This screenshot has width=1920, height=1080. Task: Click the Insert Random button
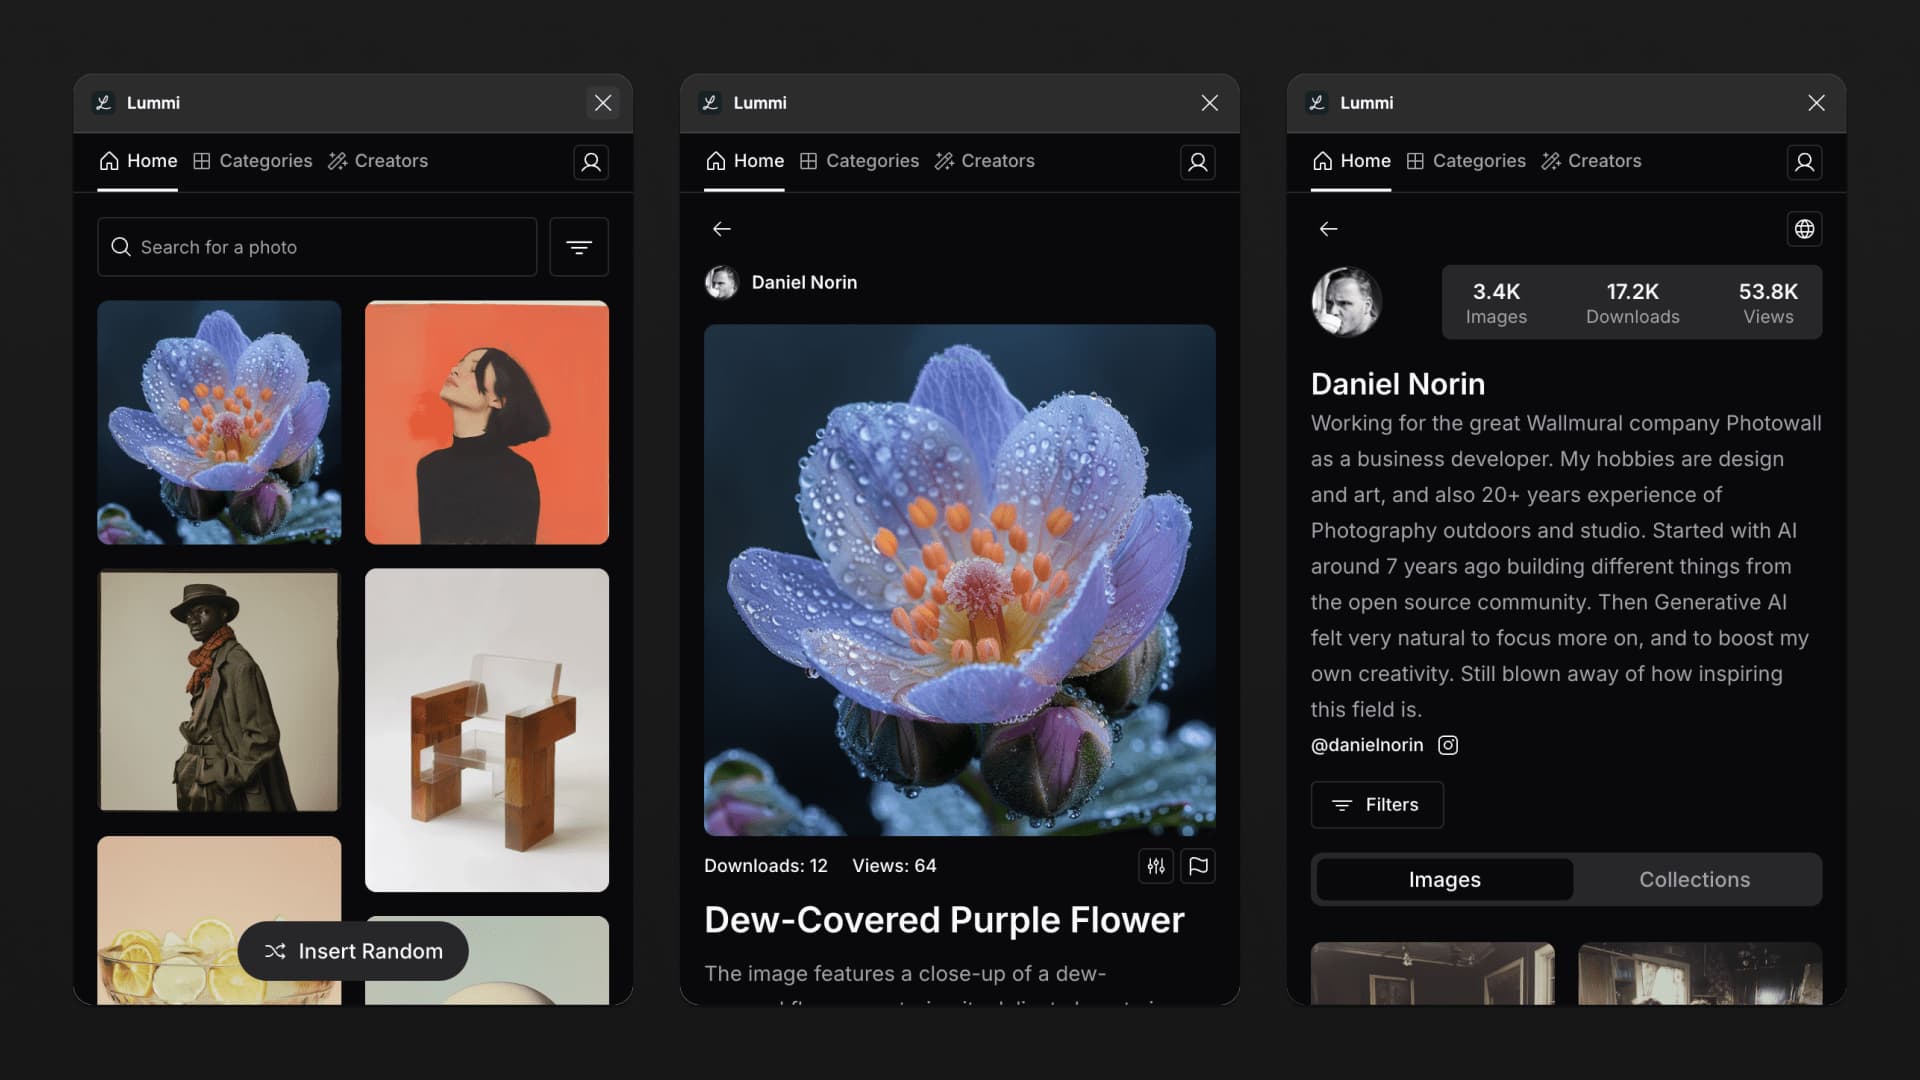click(353, 951)
